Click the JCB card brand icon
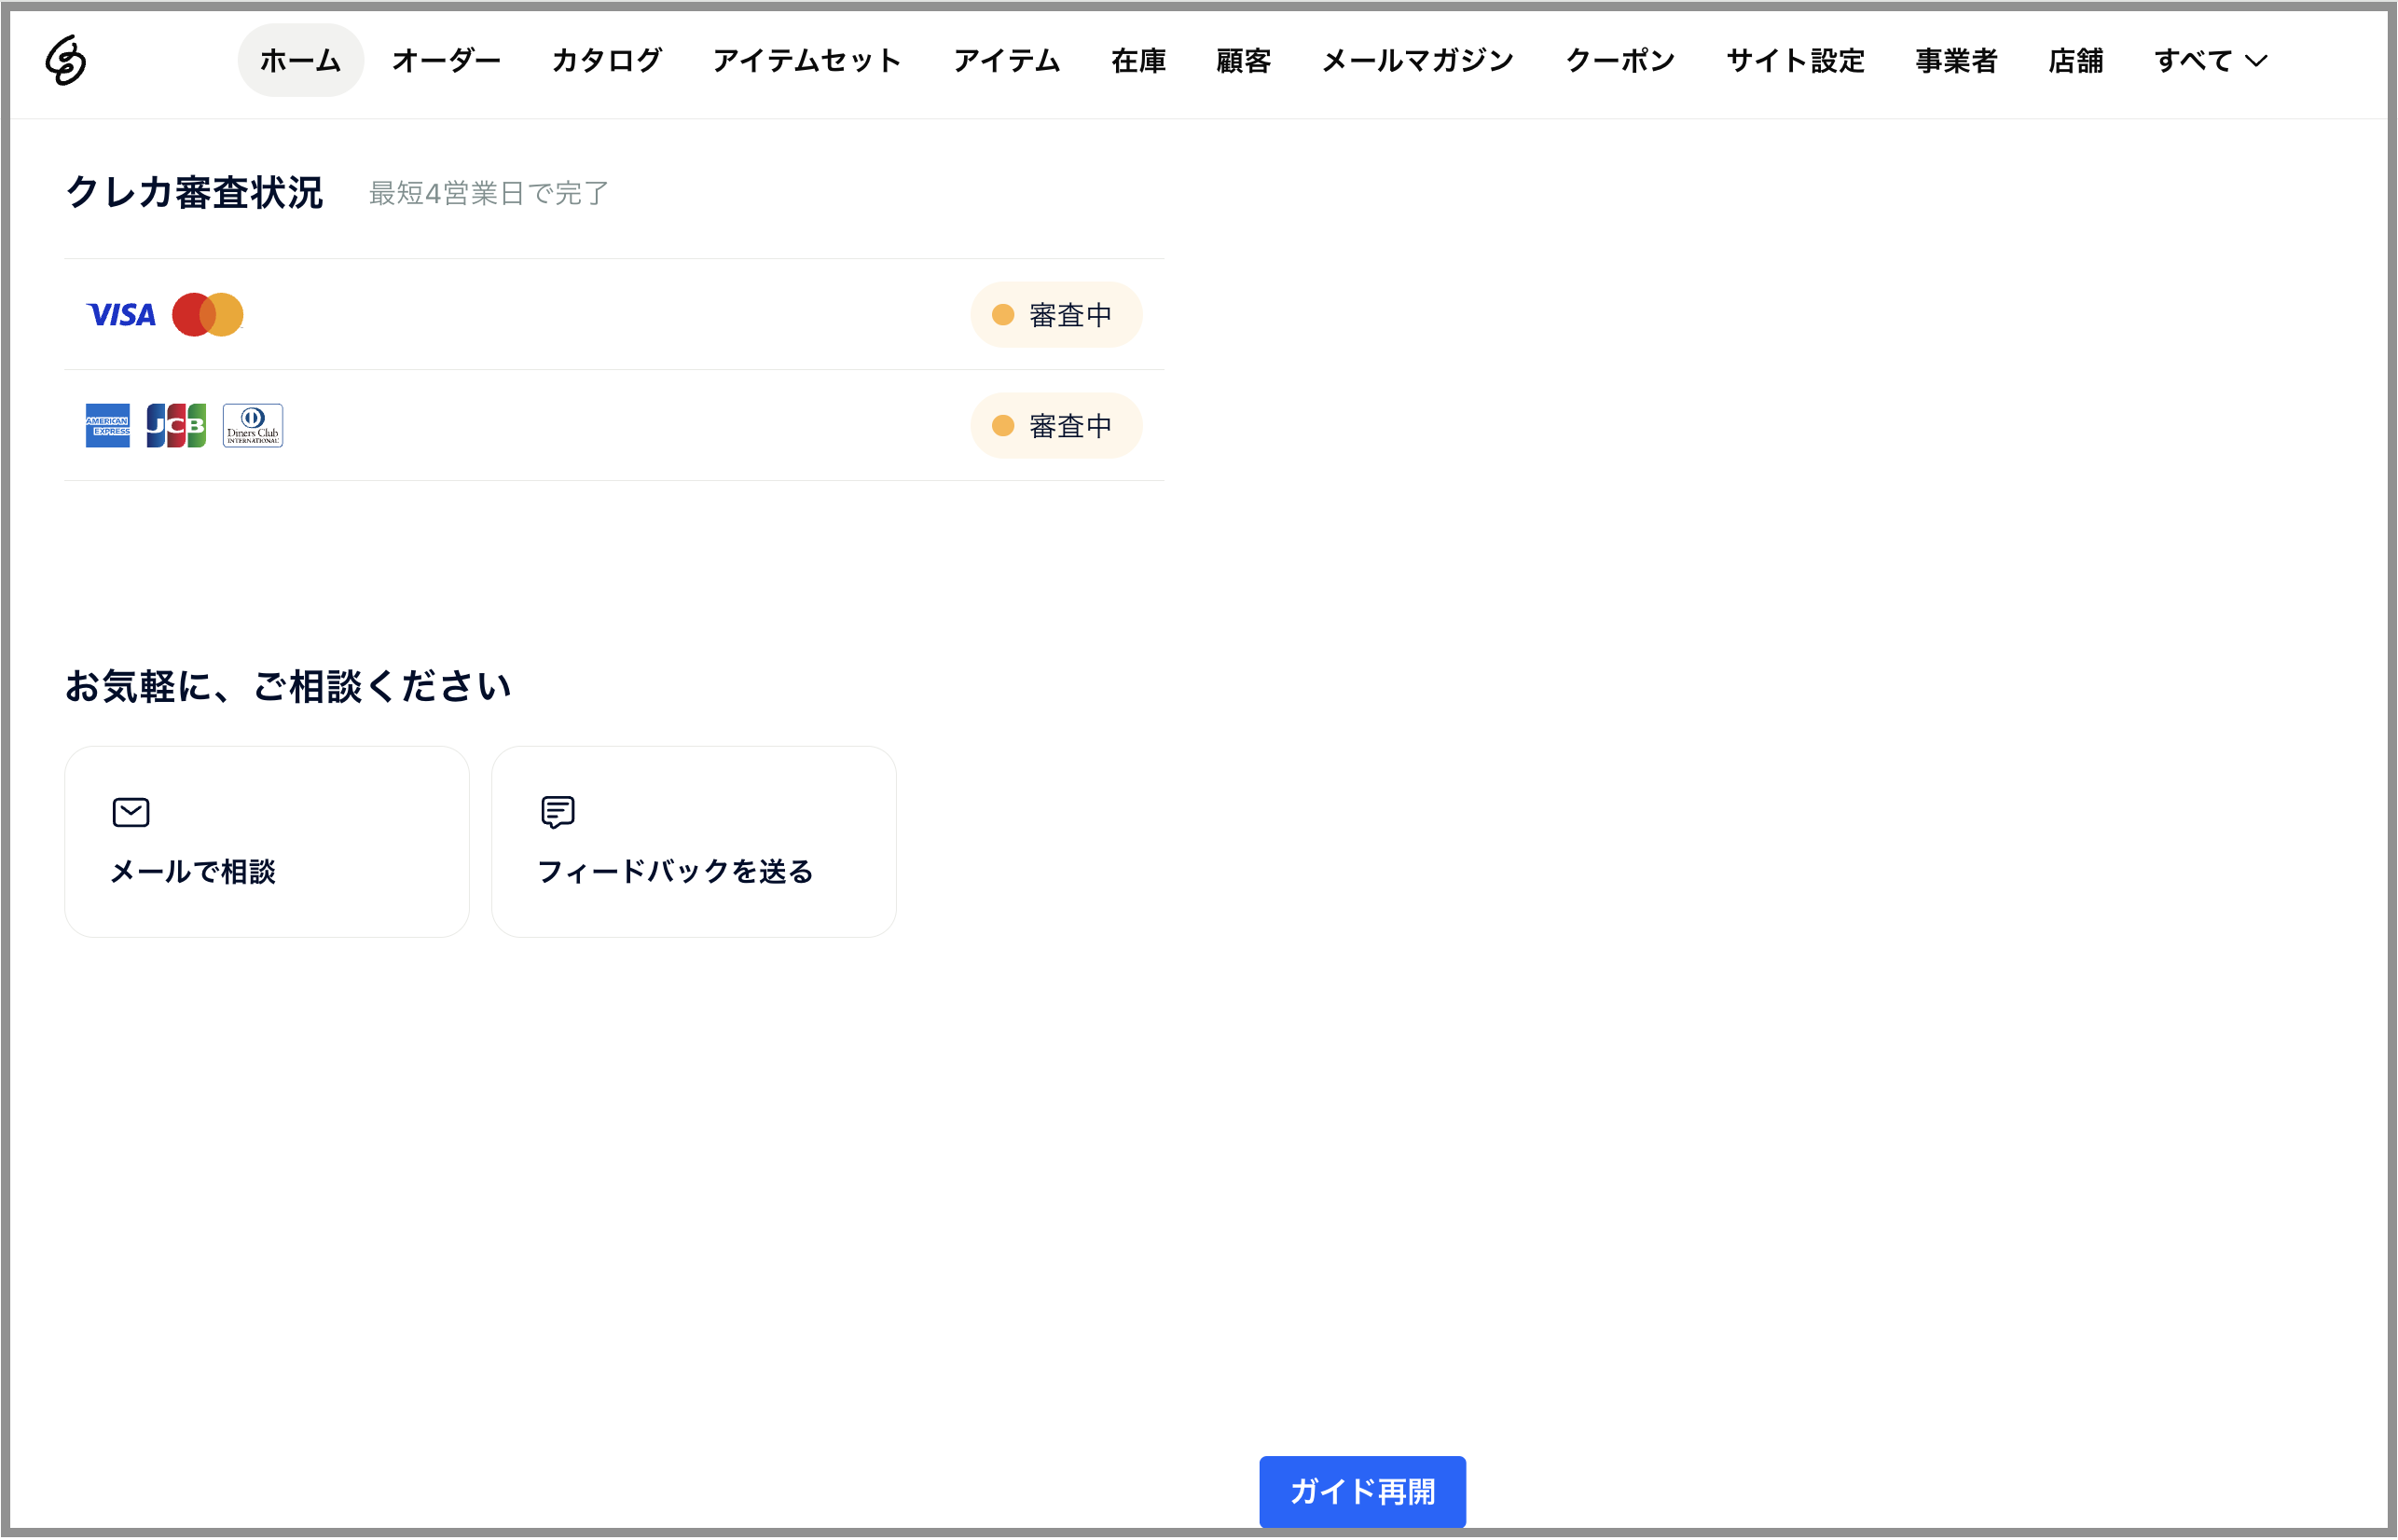Viewport: 2398px width, 1540px height. (178, 425)
